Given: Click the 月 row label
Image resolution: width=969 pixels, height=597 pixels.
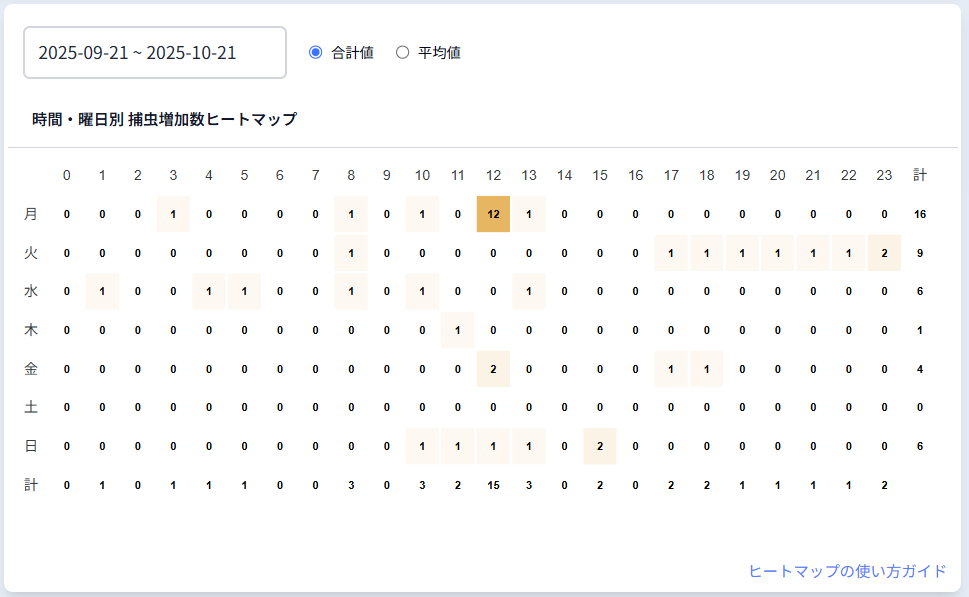Looking at the screenshot, I should (x=31, y=214).
